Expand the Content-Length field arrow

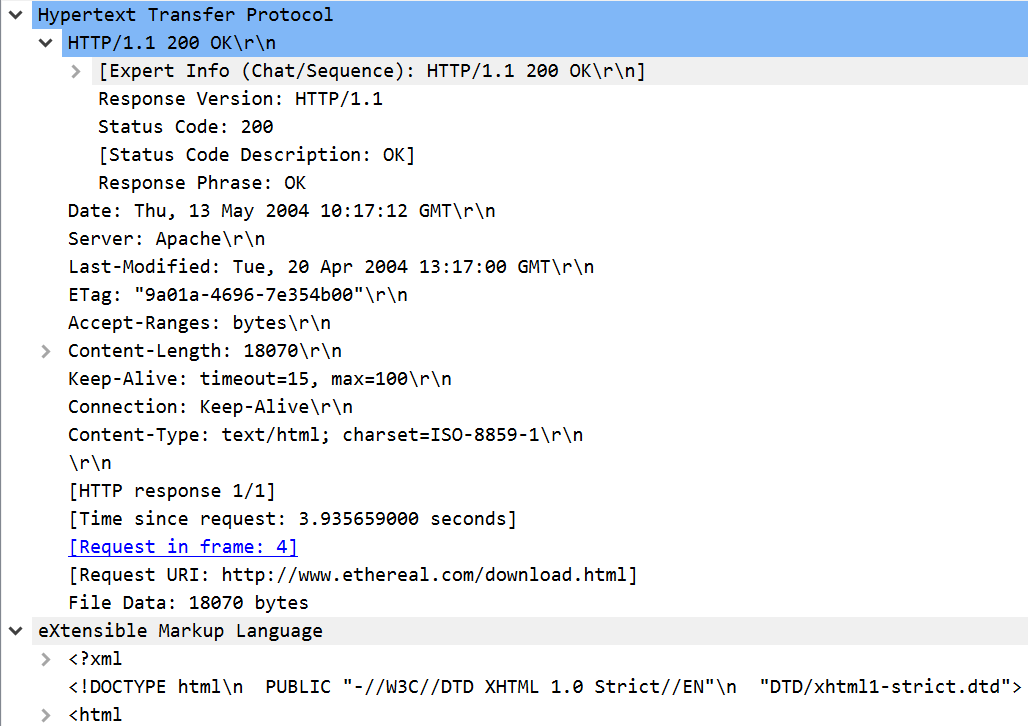coord(46,351)
